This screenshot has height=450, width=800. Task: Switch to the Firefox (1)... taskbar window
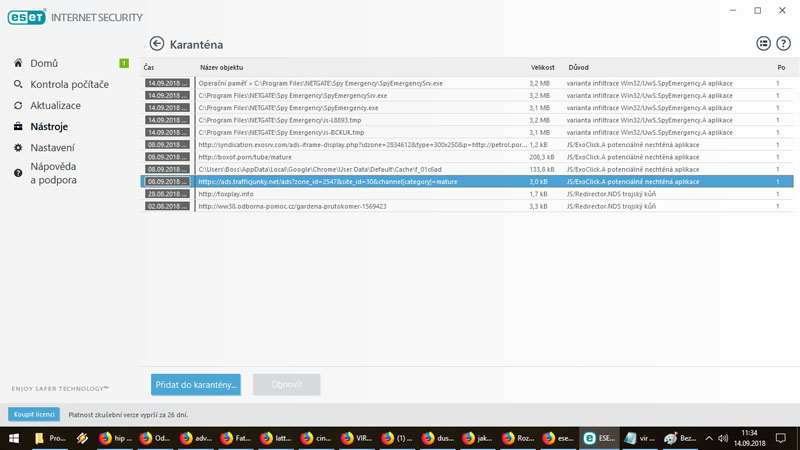[397, 438]
